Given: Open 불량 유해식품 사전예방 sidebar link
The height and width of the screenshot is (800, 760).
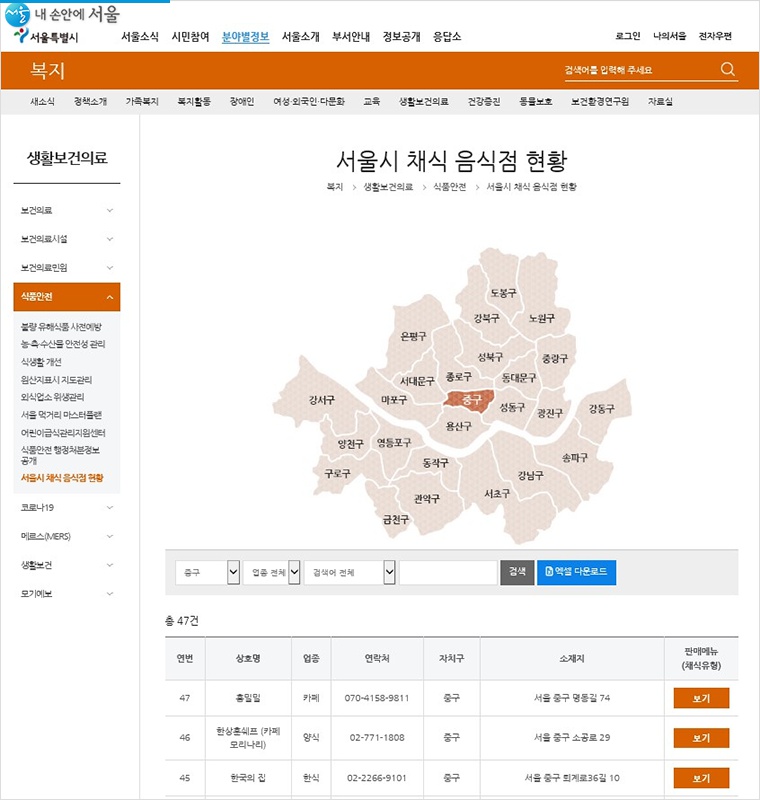Looking at the screenshot, I should click(61, 327).
